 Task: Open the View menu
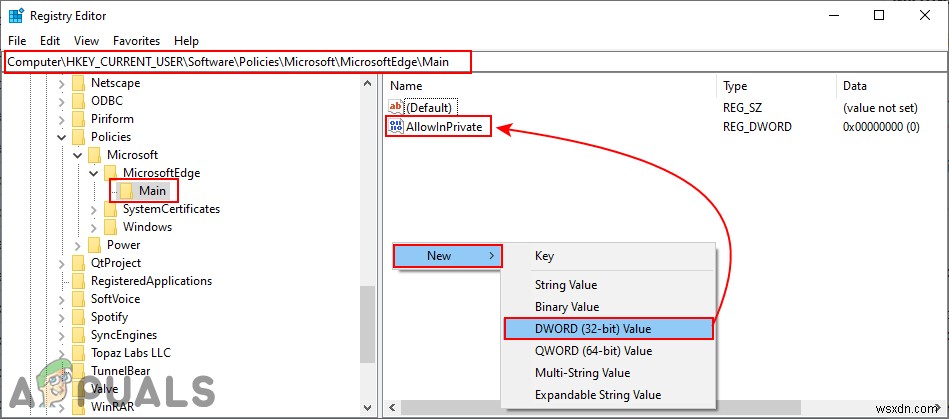pos(86,41)
